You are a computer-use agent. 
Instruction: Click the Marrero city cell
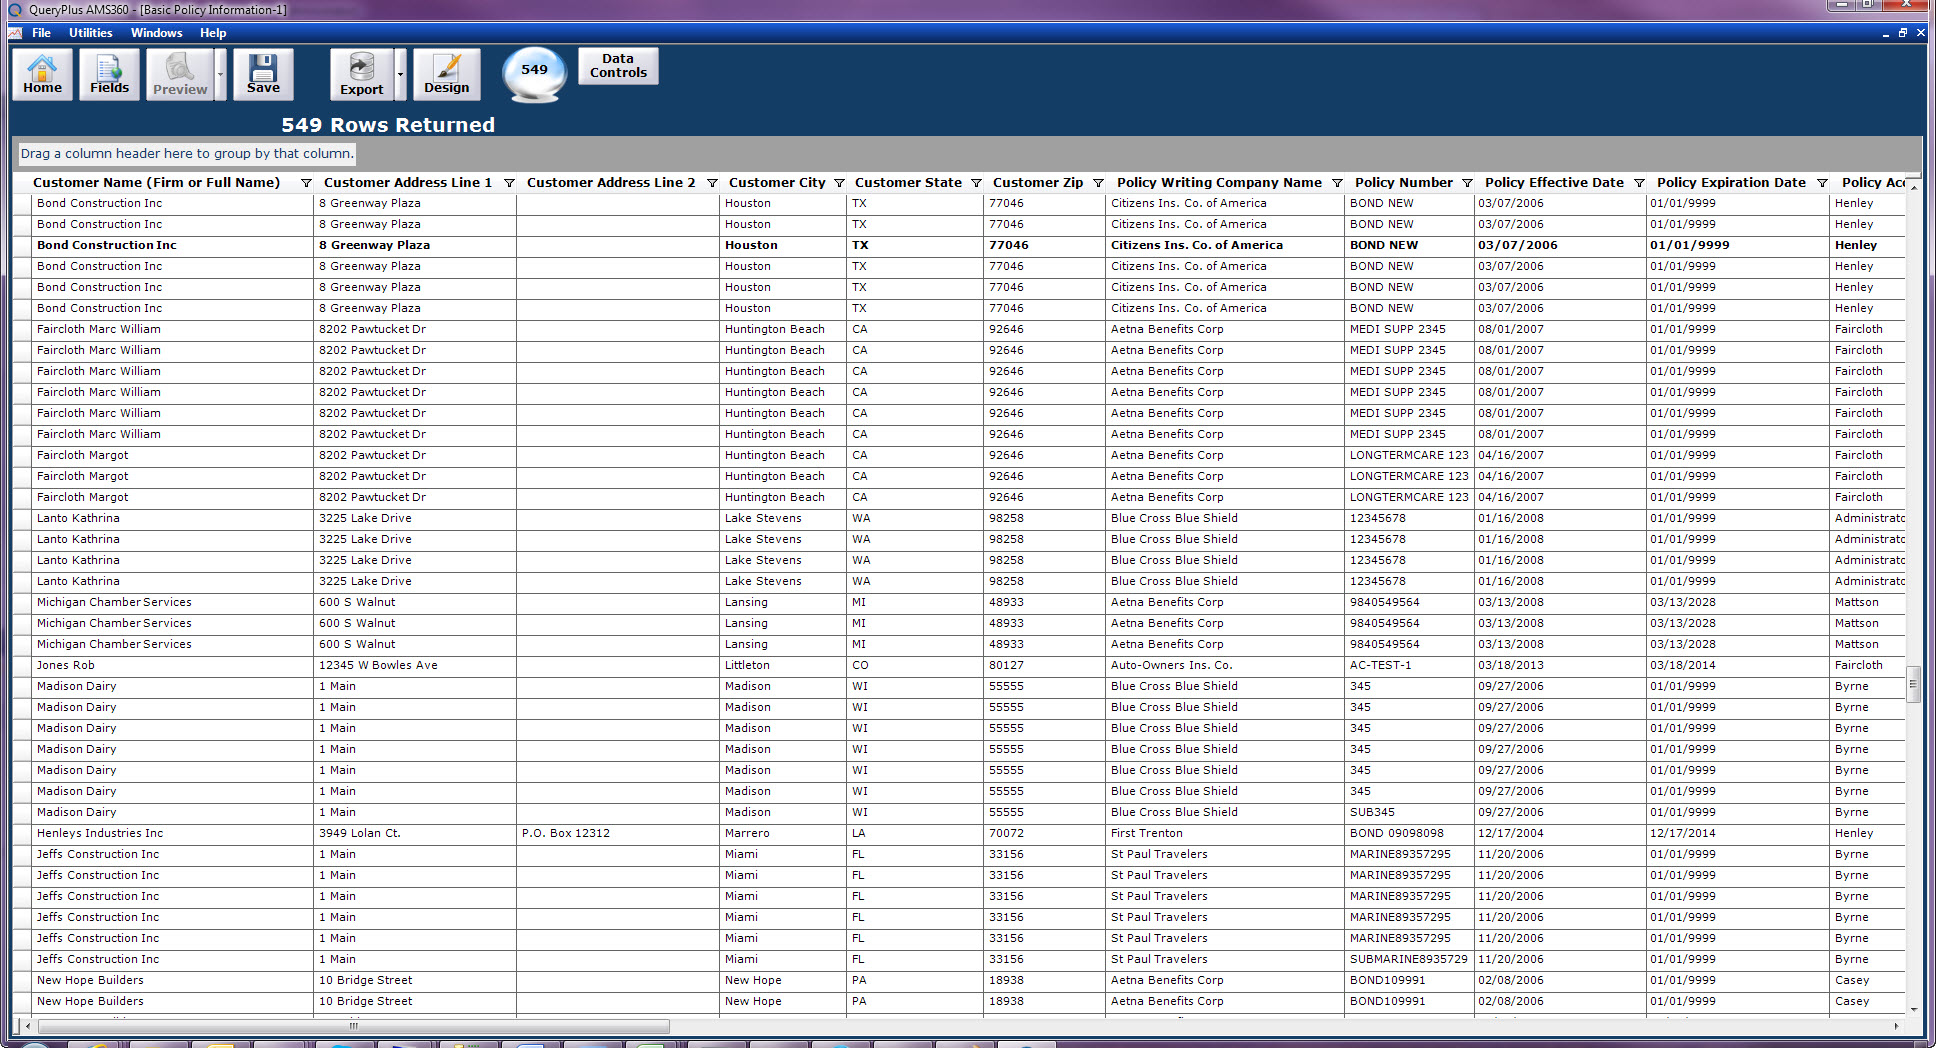coord(783,833)
